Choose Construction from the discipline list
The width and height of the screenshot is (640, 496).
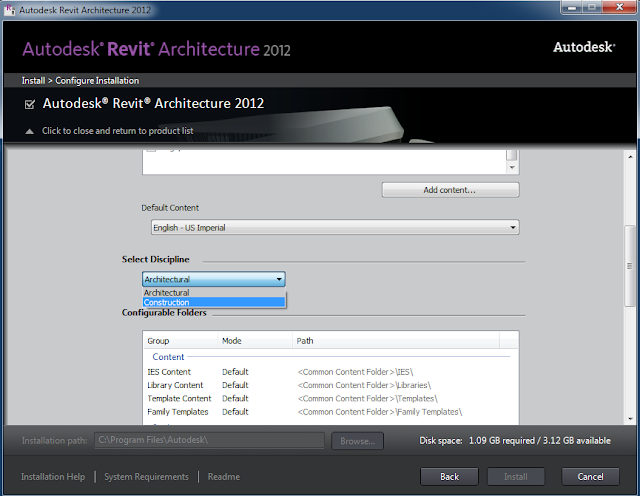coord(214,302)
